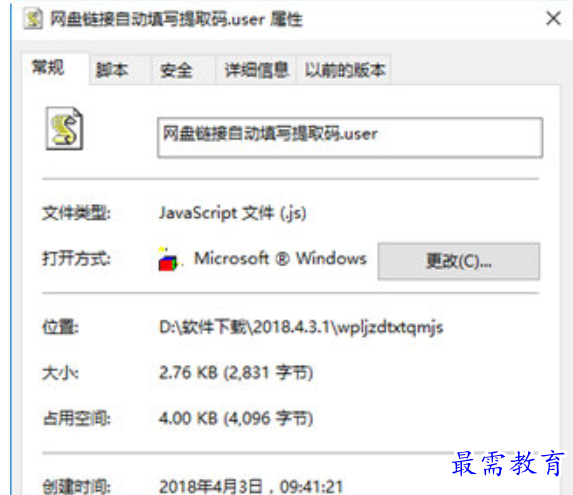Image resolution: width=573 pixels, height=495 pixels.
Task: Click the 2.76 KB size value
Action: (x=236, y=373)
